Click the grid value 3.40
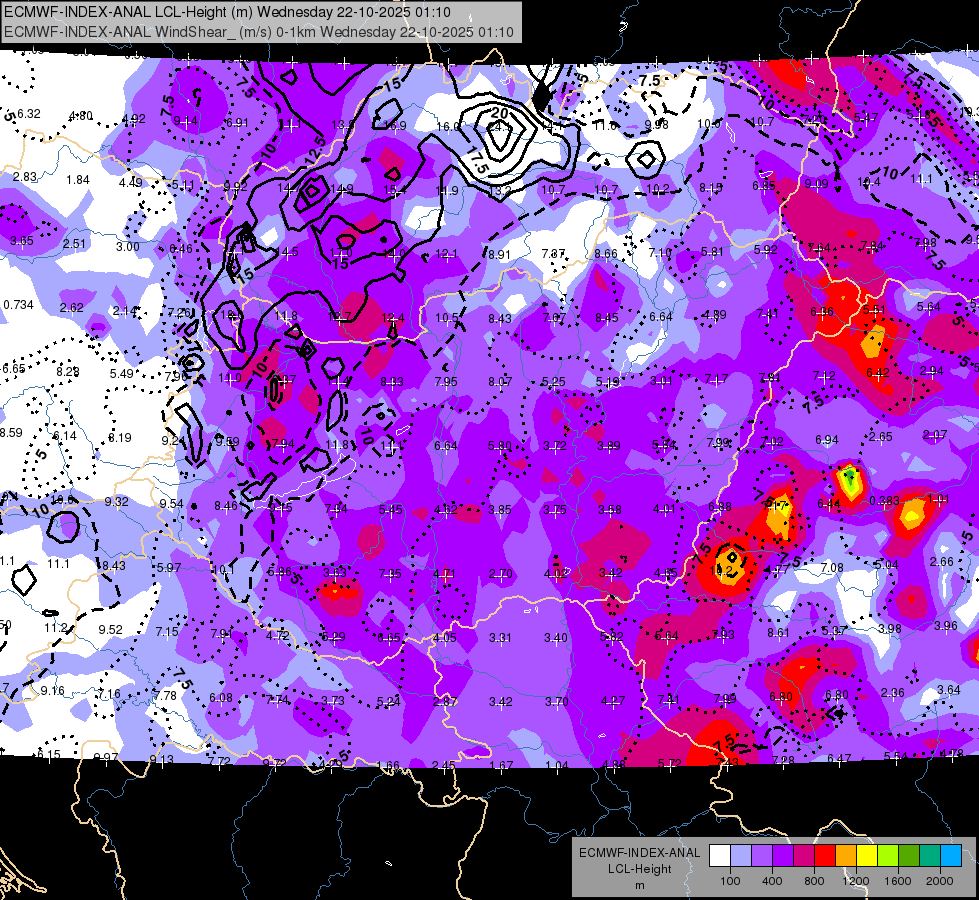 [x=556, y=638]
